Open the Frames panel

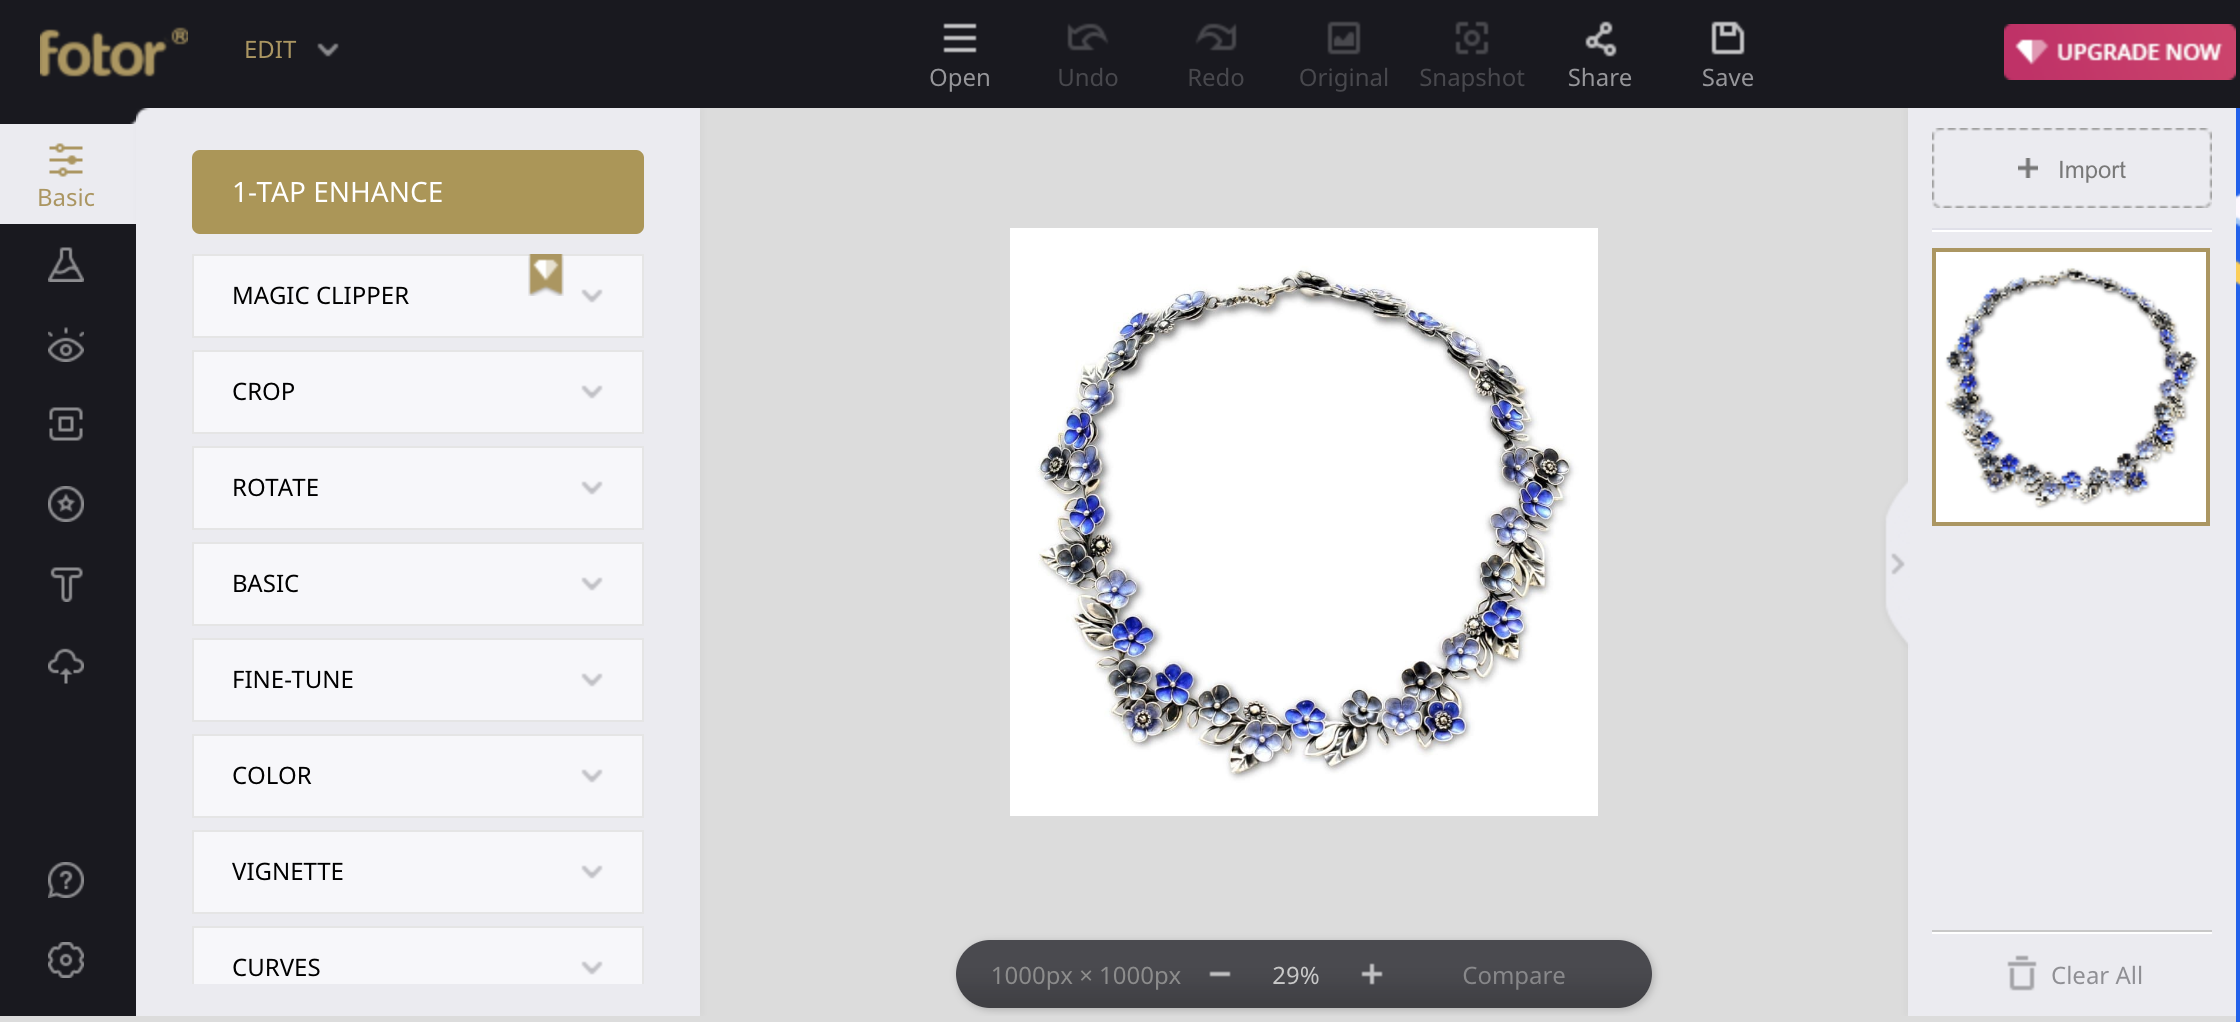coord(66,424)
